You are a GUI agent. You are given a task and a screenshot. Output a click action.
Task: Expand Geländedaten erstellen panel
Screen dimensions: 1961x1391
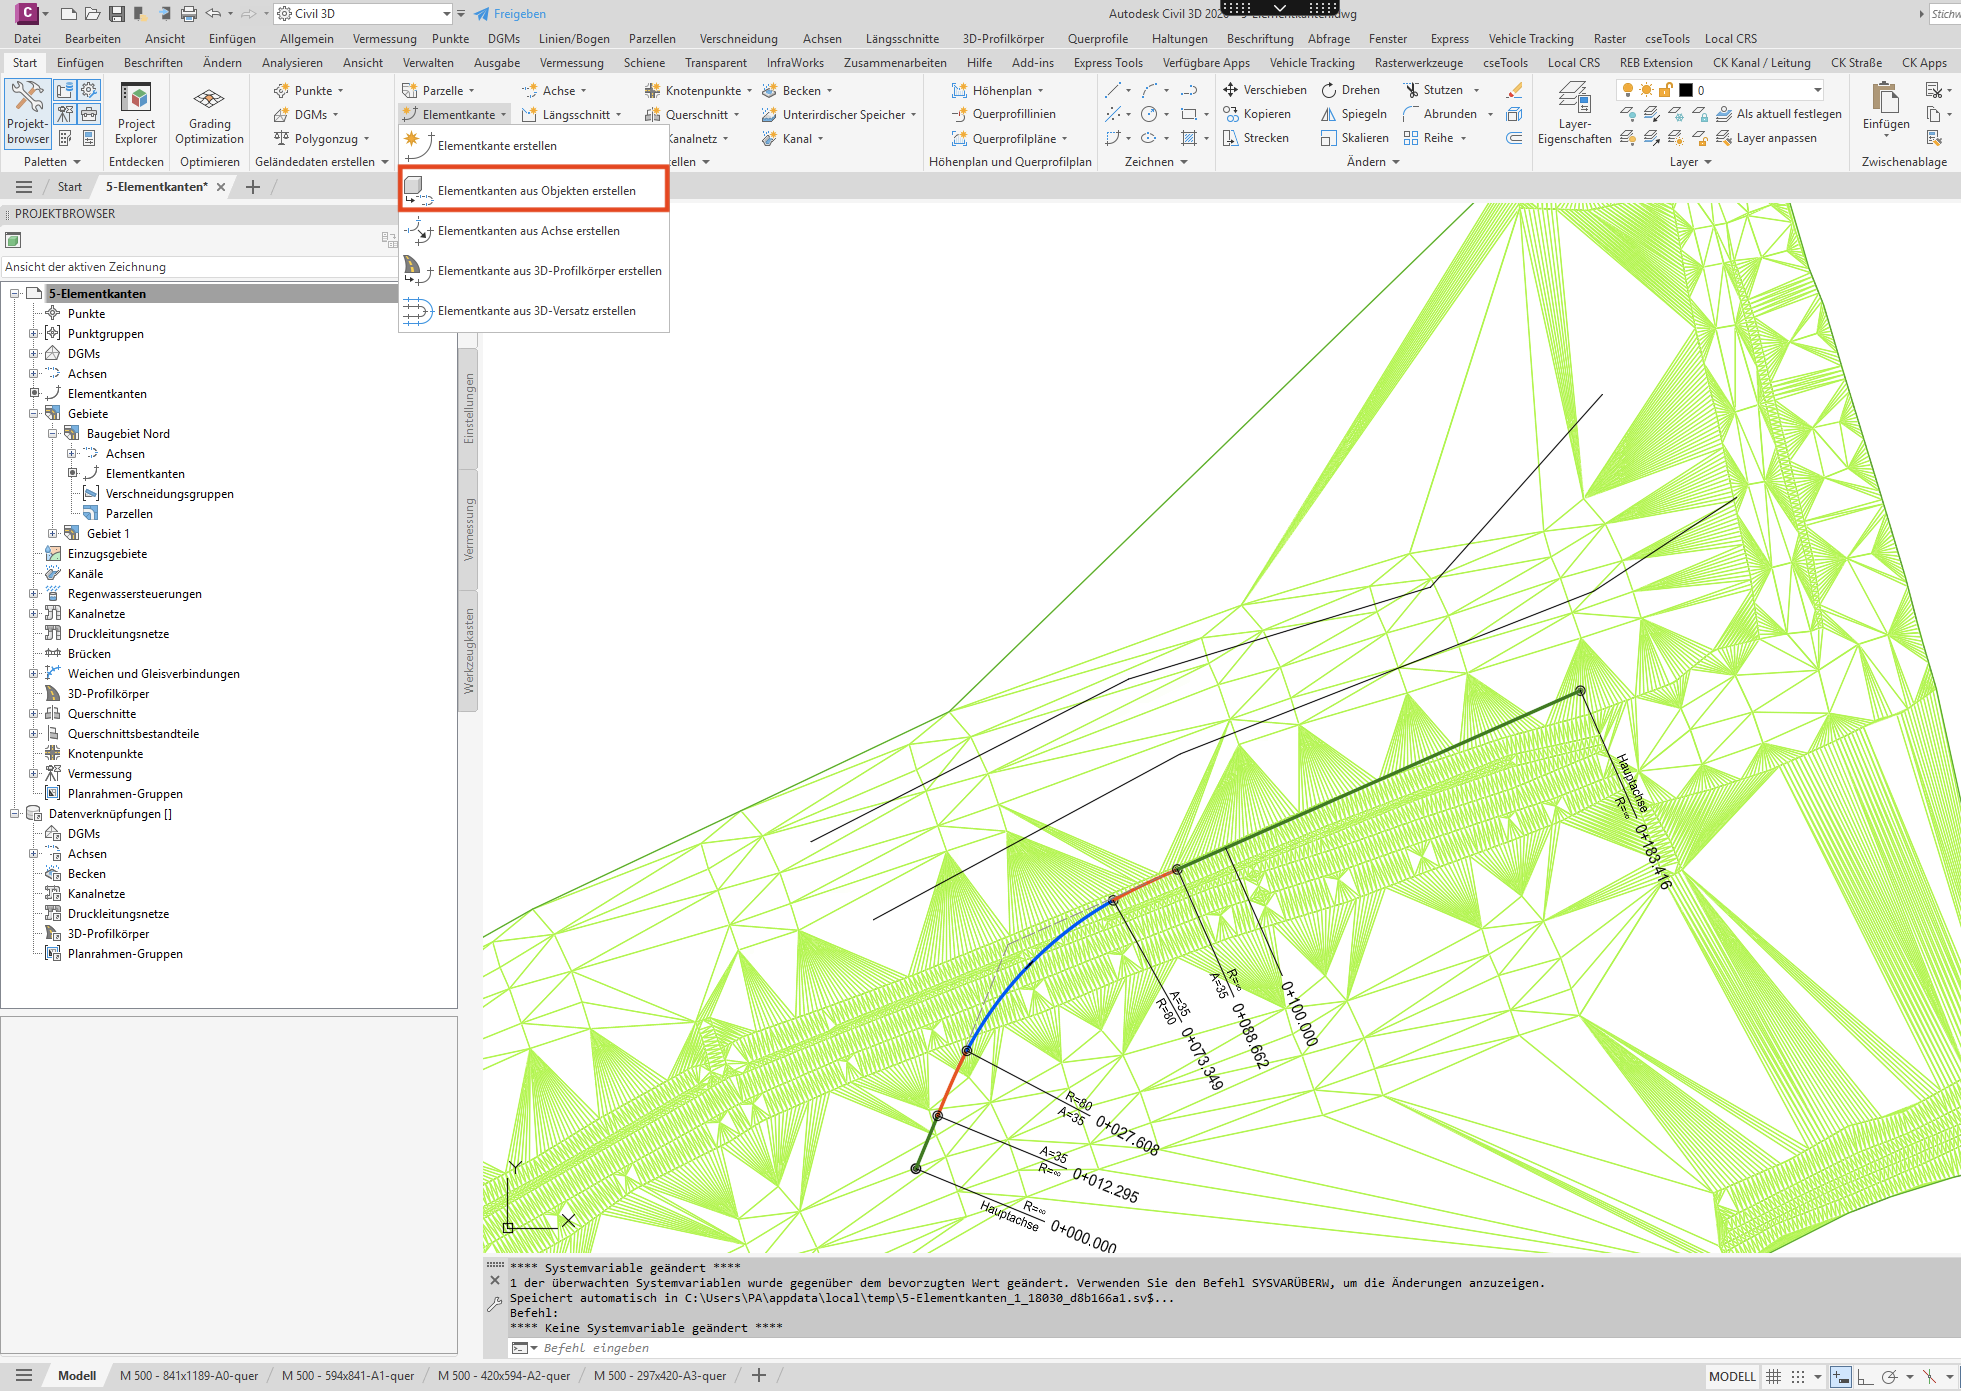click(322, 162)
